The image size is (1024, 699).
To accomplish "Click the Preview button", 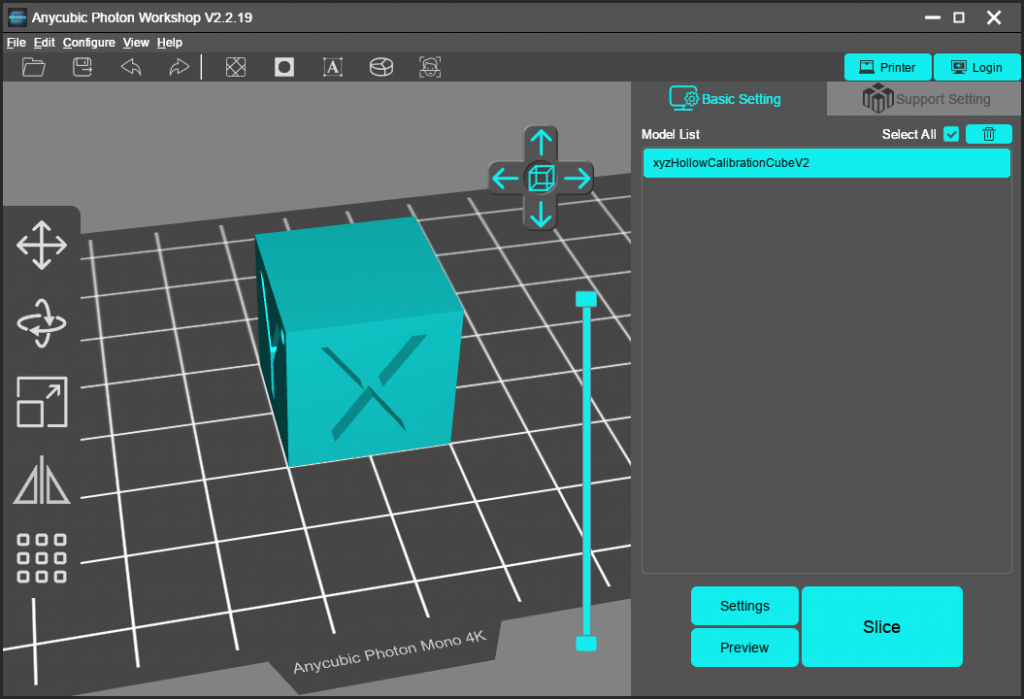I will pyautogui.click(x=744, y=647).
